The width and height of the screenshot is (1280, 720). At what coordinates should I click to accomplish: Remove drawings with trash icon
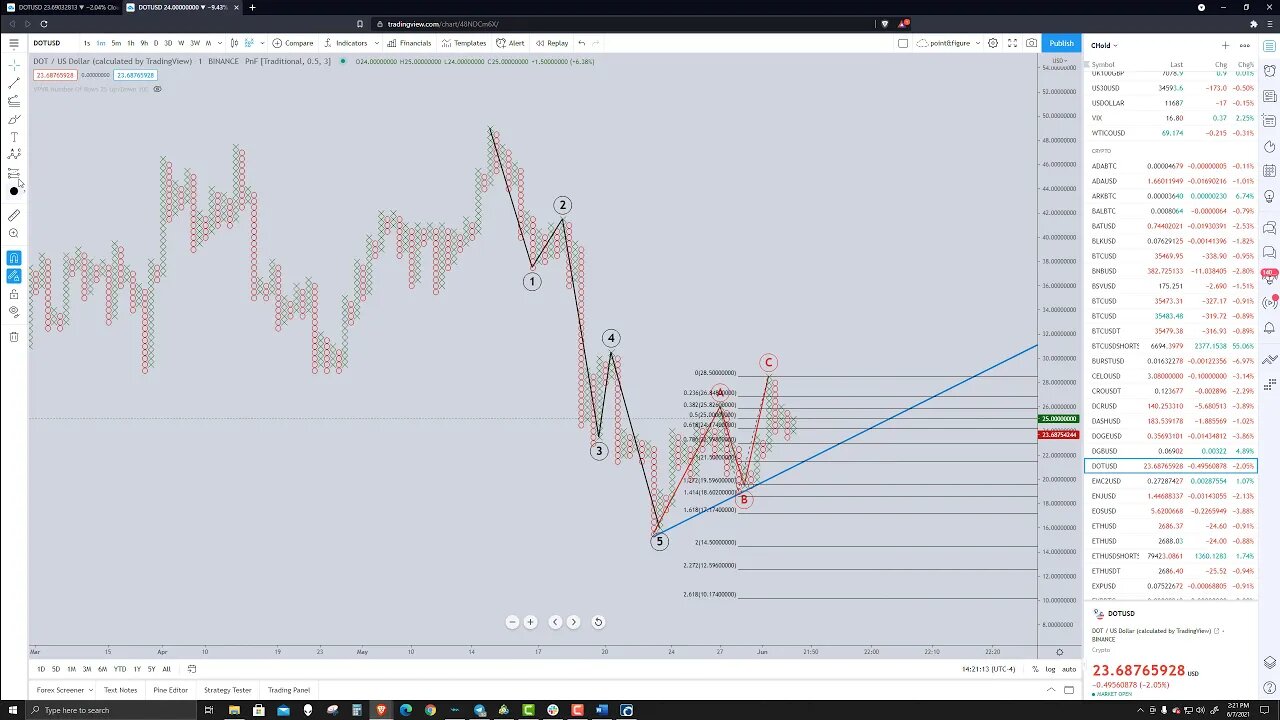coord(14,337)
